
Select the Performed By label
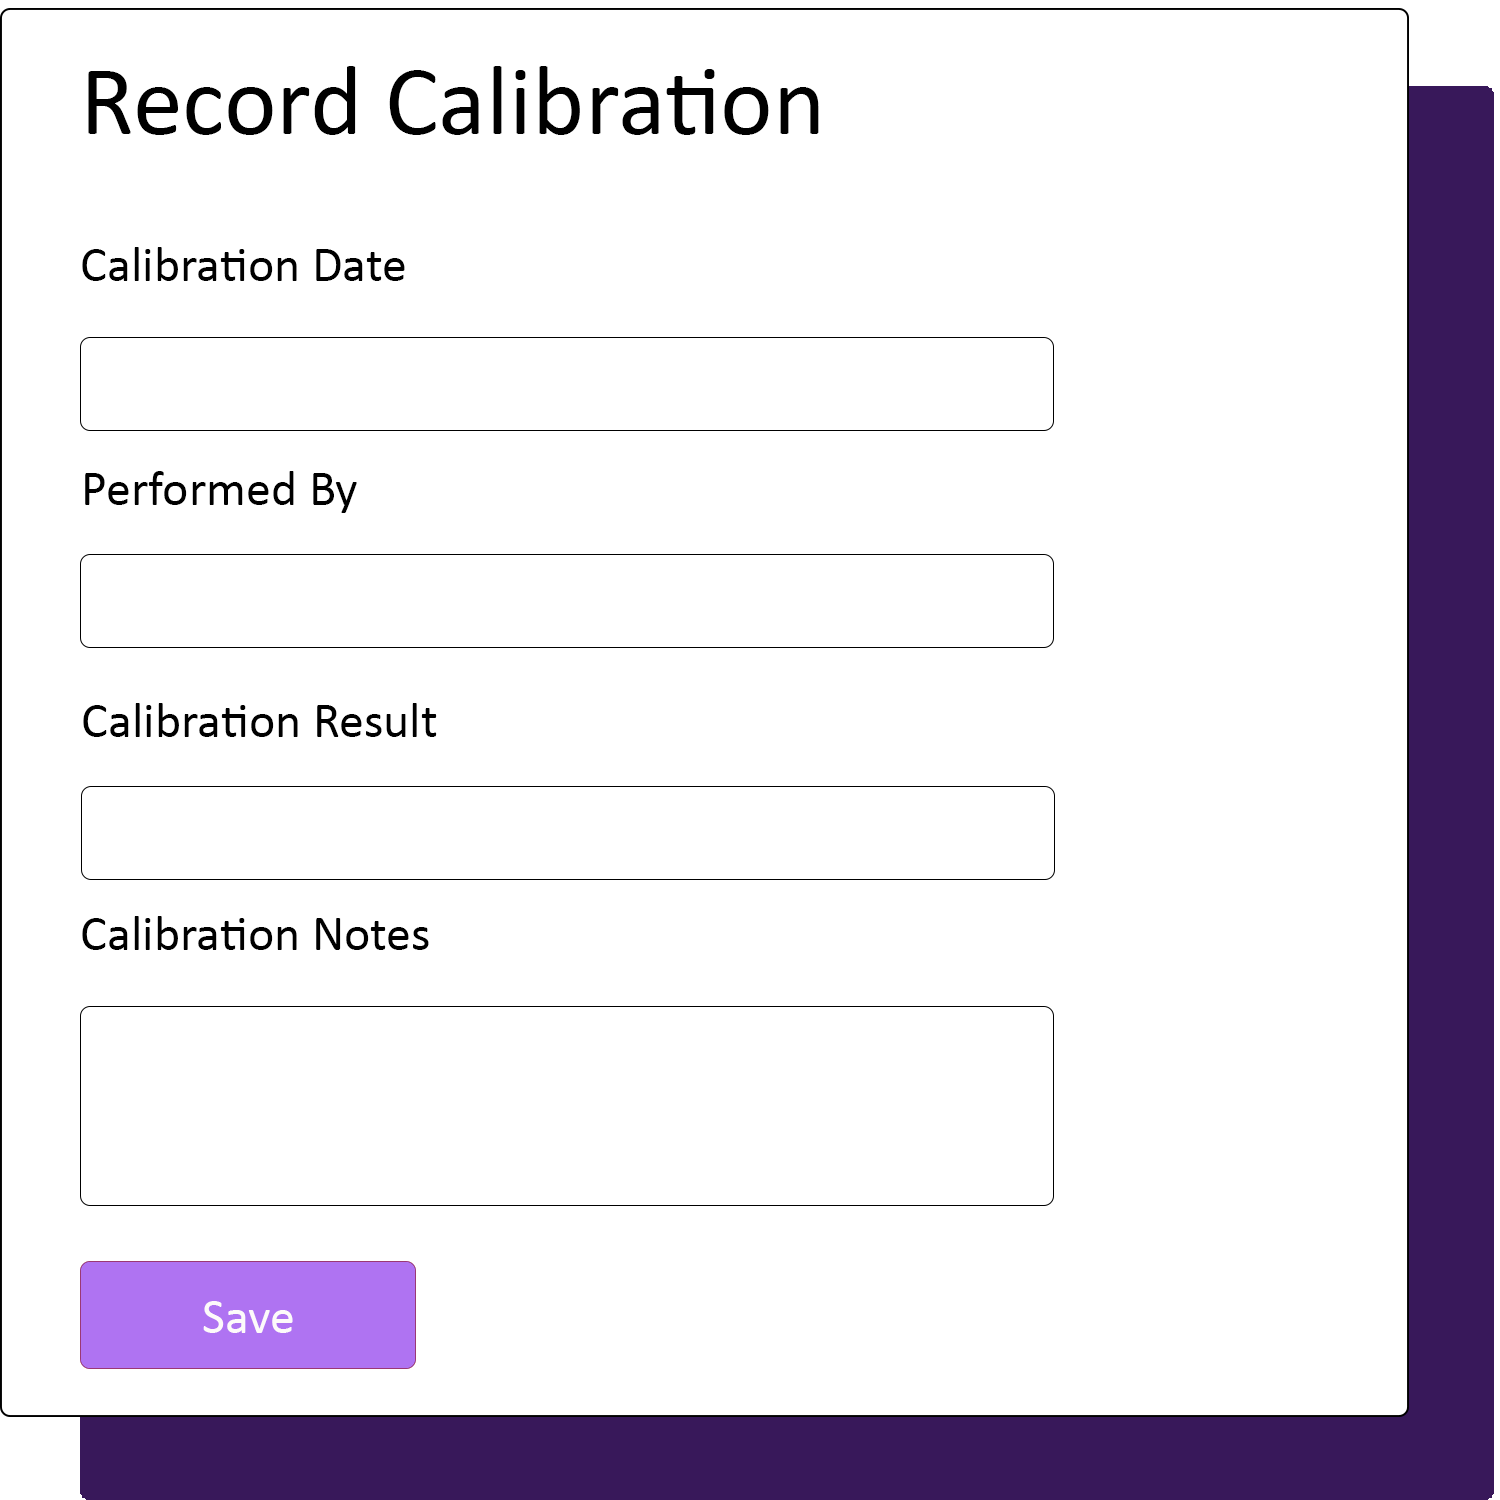pyautogui.click(x=219, y=490)
